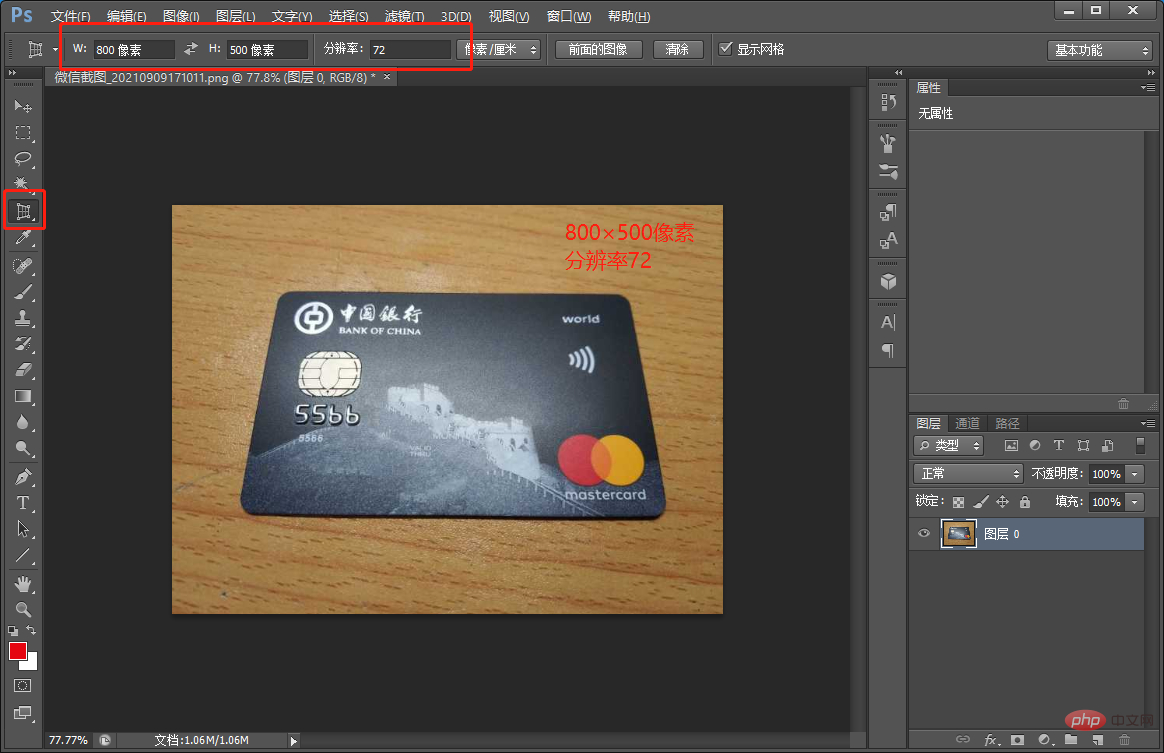Screen dimensions: 1164x753
Task: Open the 不透明度 slider arrow
Action: tap(1134, 474)
